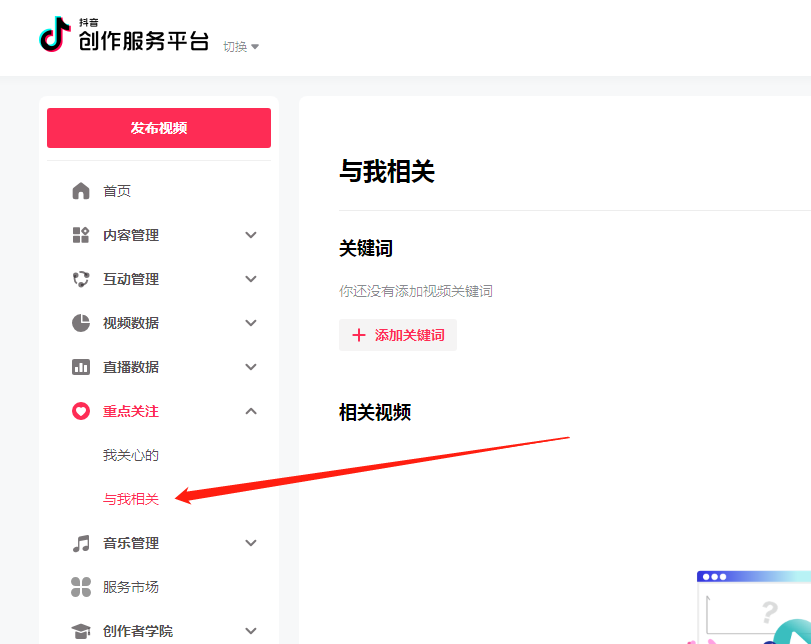This screenshot has width=811, height=644.
Task: Open the 服务市场 menu item
Action: pyautogui.click(x=131, y=587)
